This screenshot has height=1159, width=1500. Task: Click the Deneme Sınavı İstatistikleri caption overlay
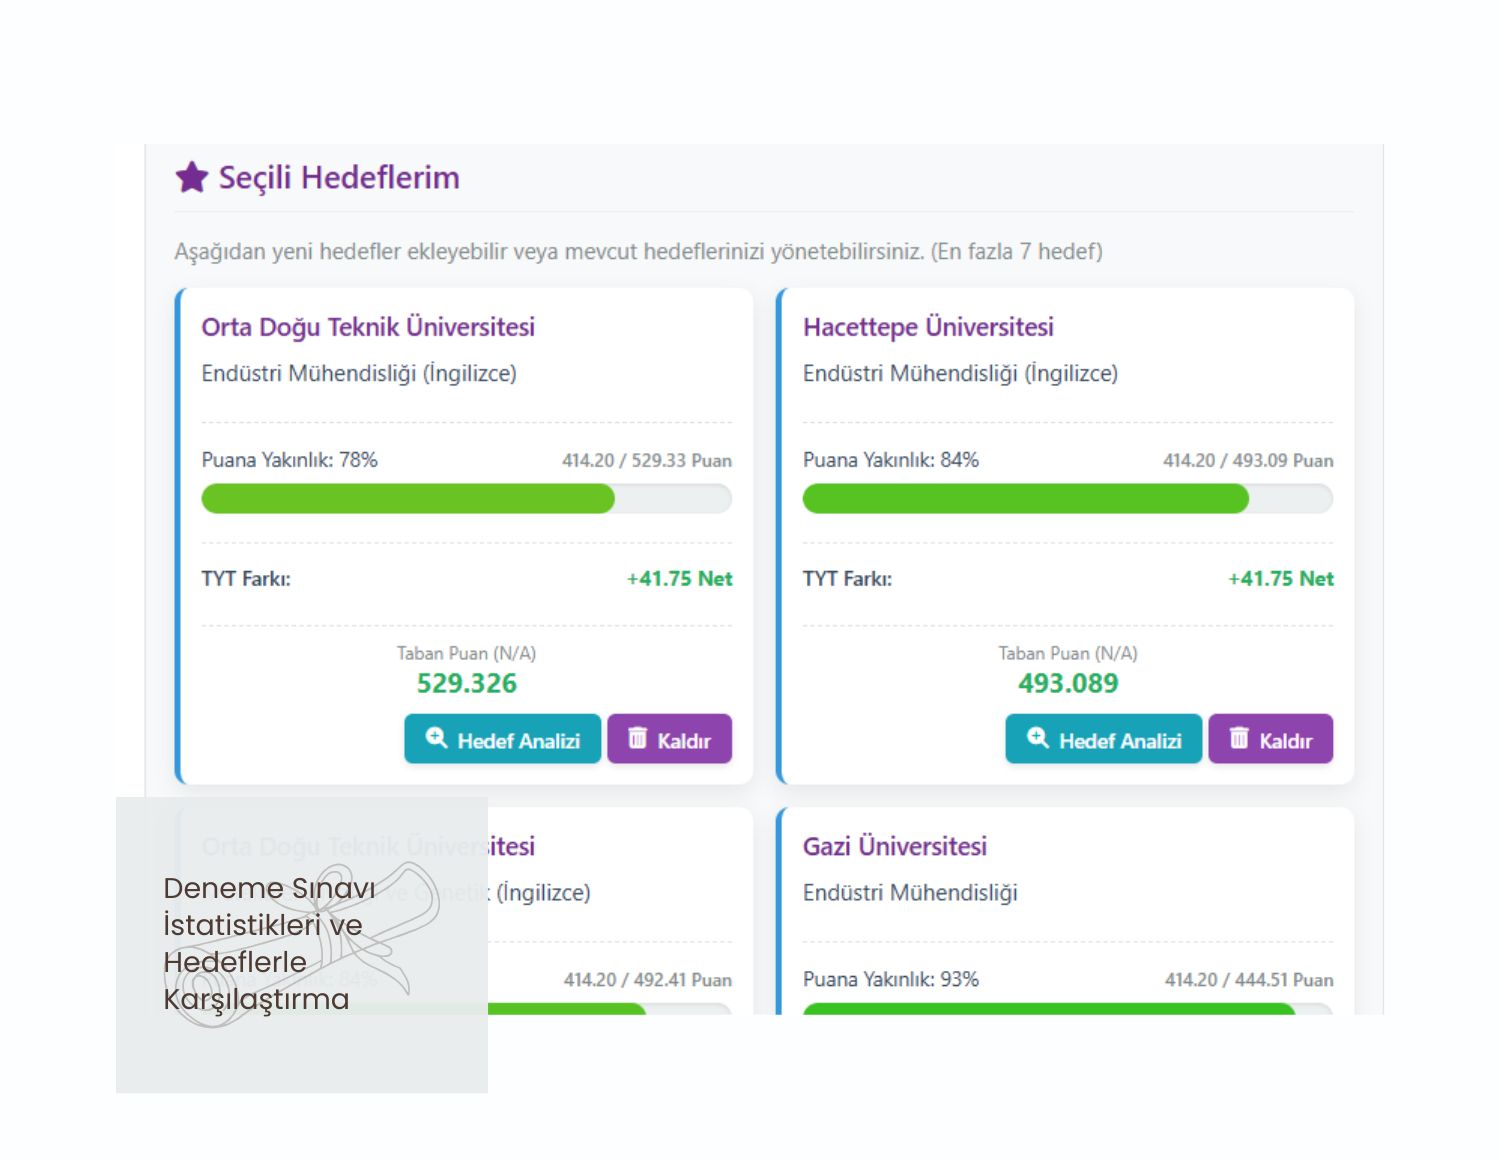coord(269,943)
